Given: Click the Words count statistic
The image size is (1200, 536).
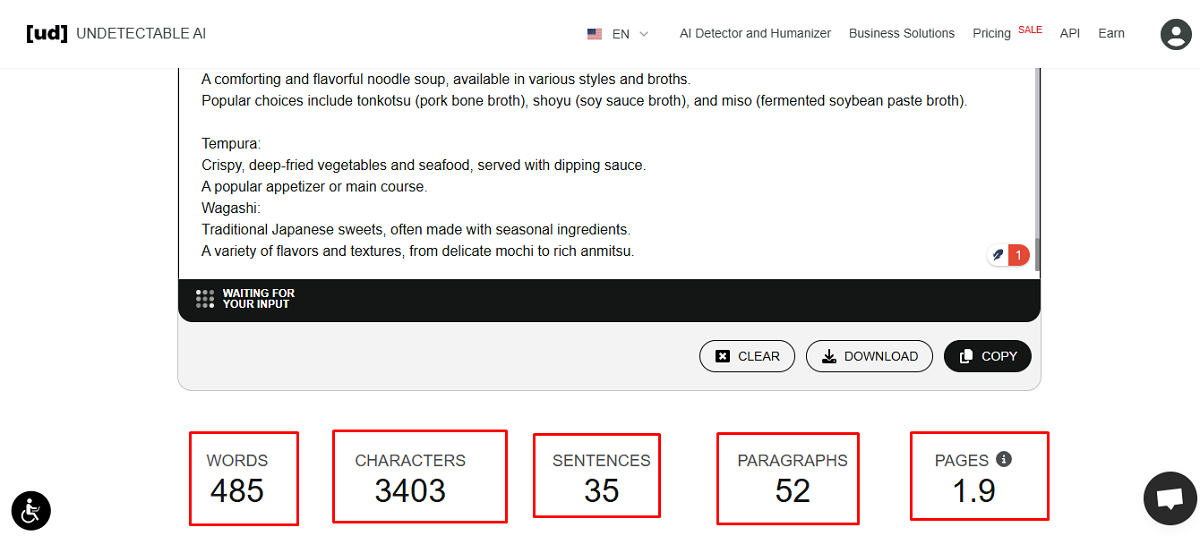Looking at the screenshot, I should click(x=237, y=477).
